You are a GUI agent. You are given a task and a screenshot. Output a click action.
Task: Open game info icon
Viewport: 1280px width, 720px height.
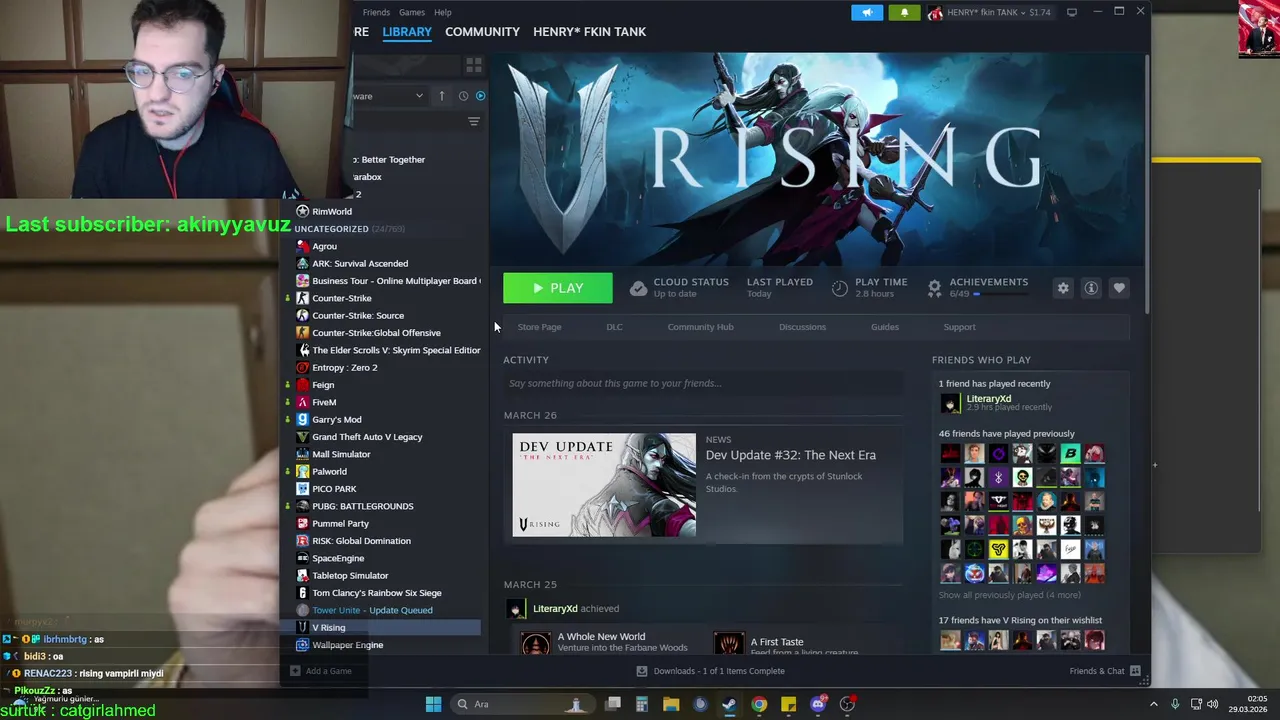coord(1091,288)
